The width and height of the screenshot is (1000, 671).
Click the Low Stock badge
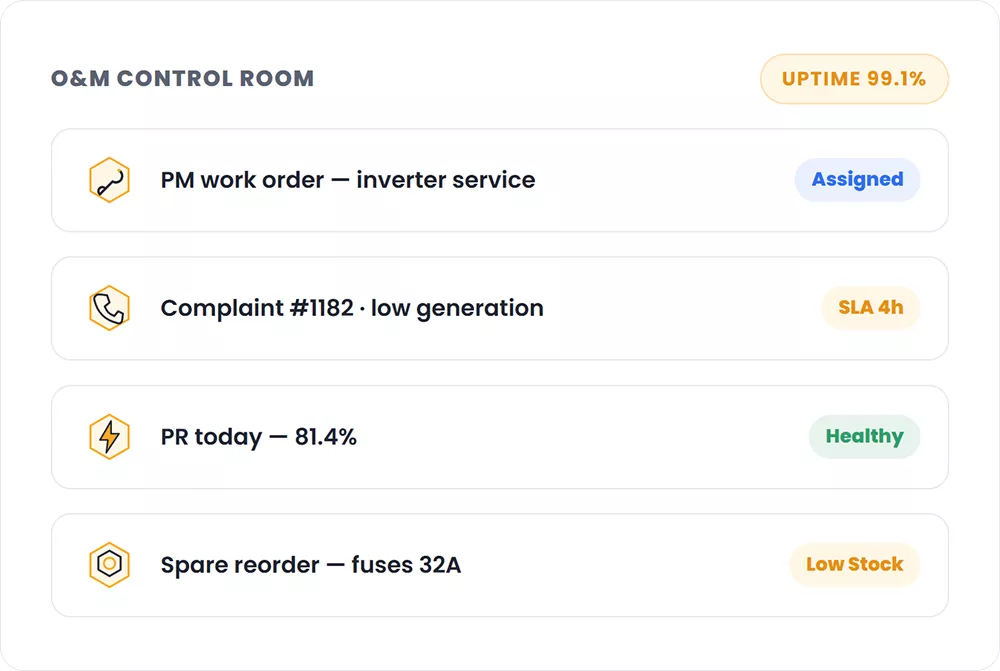pos(855,564)
